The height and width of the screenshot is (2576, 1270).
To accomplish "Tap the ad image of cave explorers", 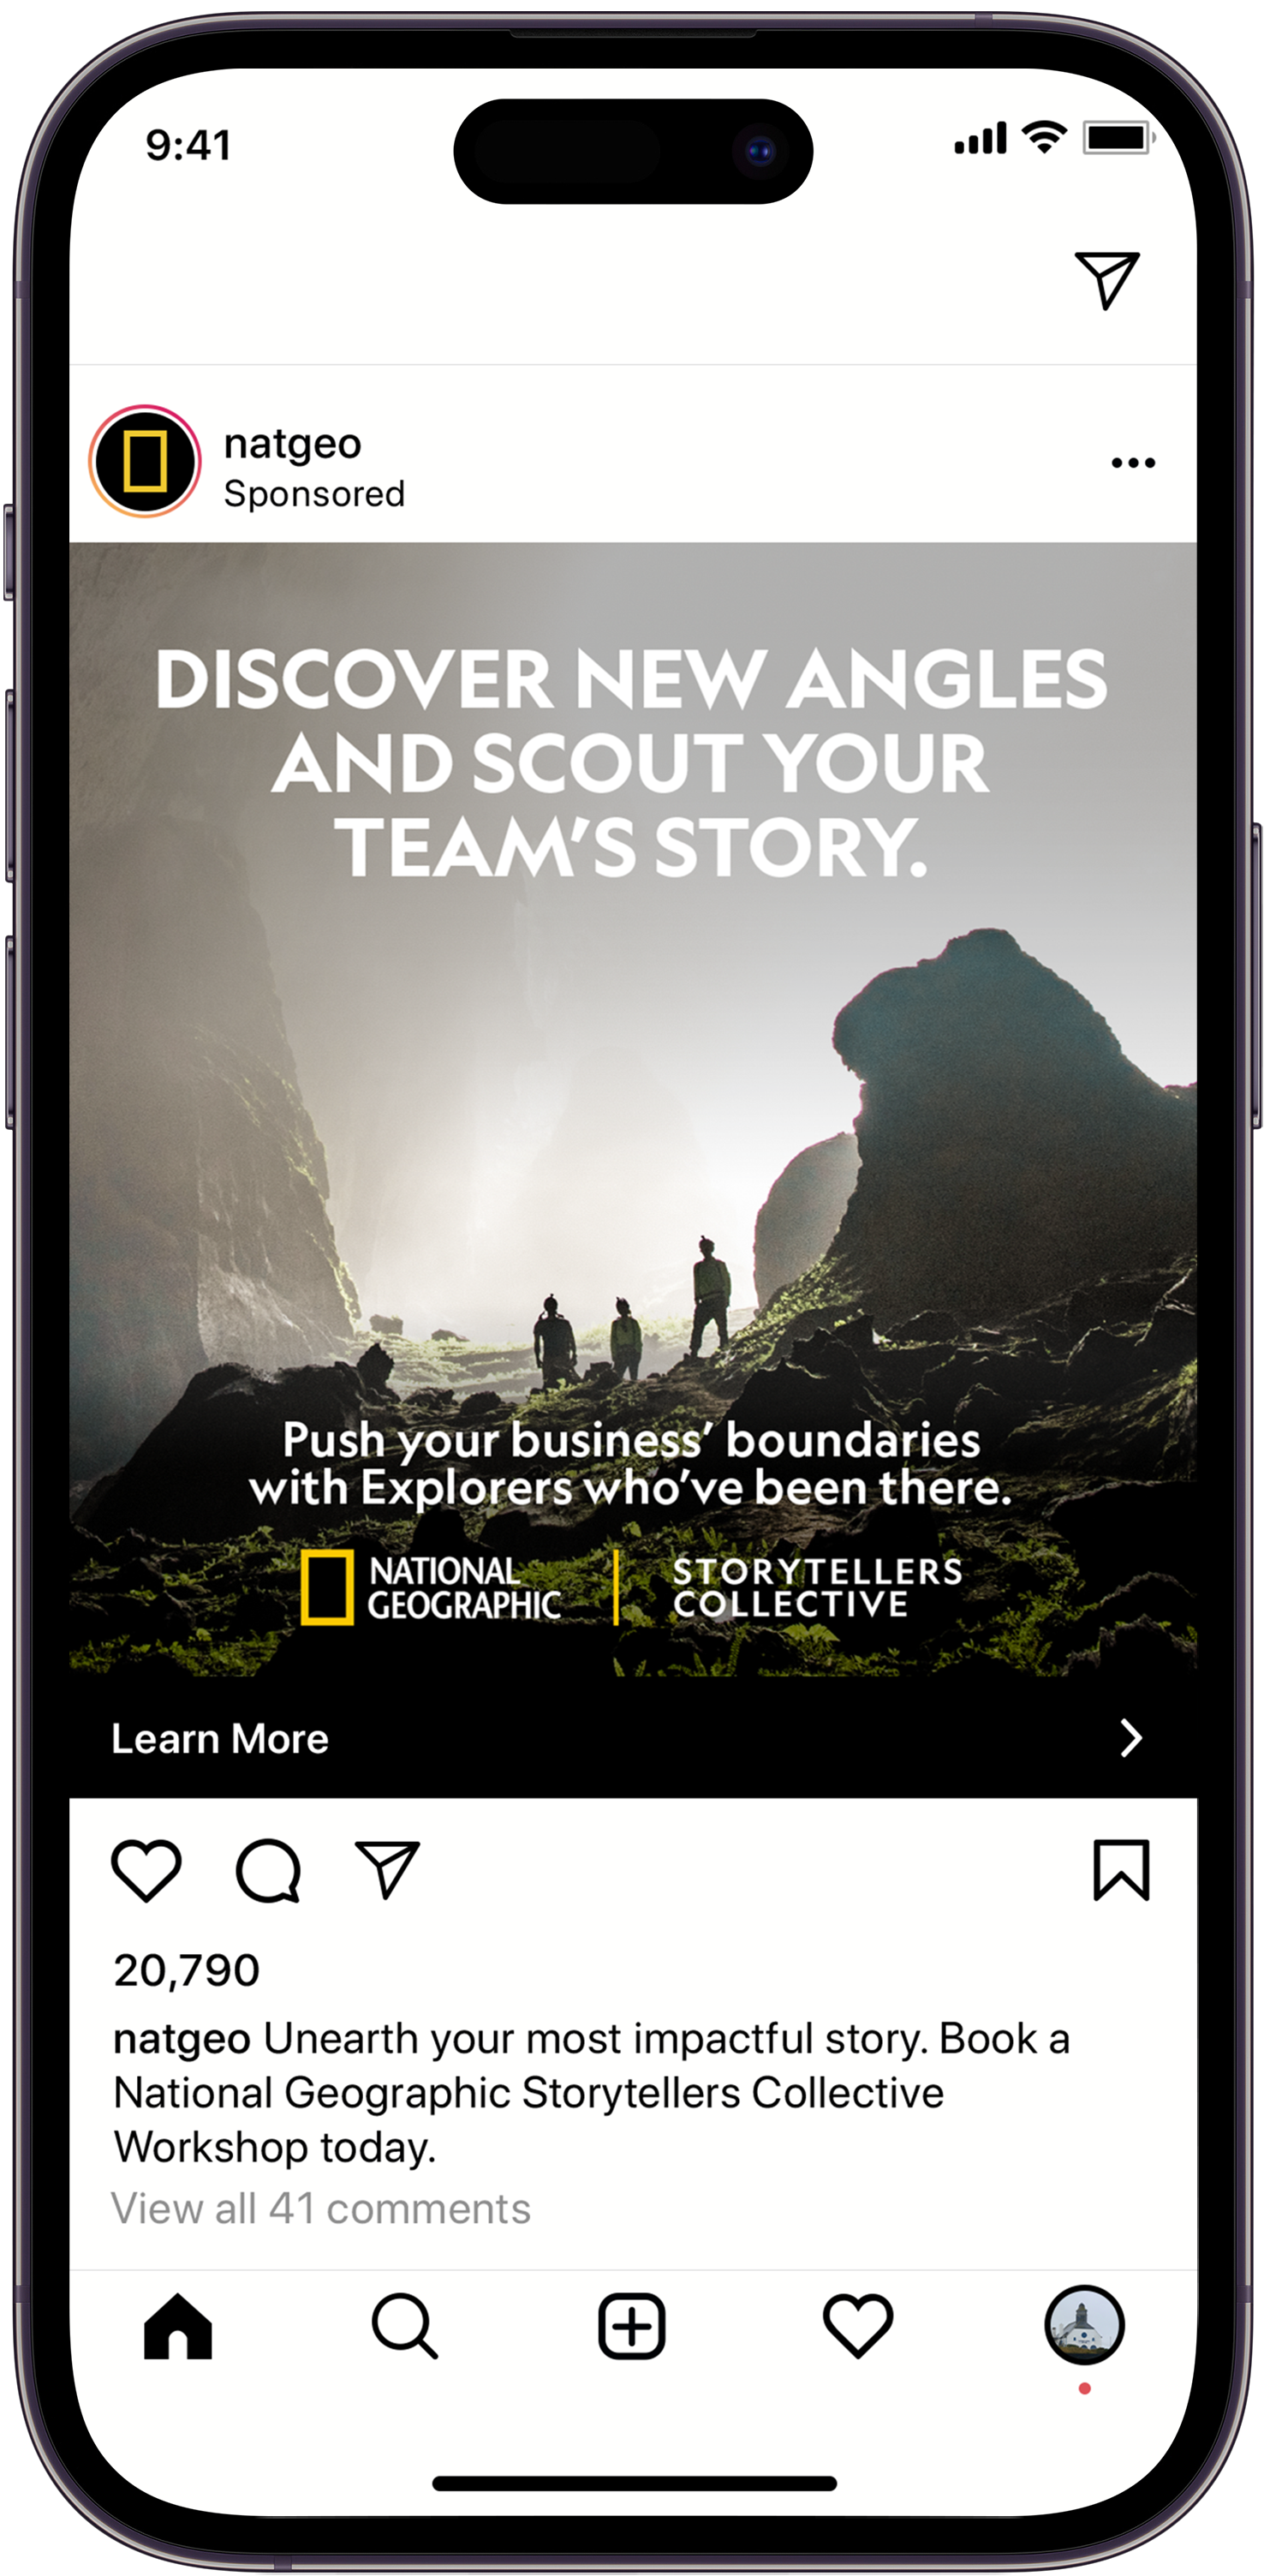I will click(632, 1110).
